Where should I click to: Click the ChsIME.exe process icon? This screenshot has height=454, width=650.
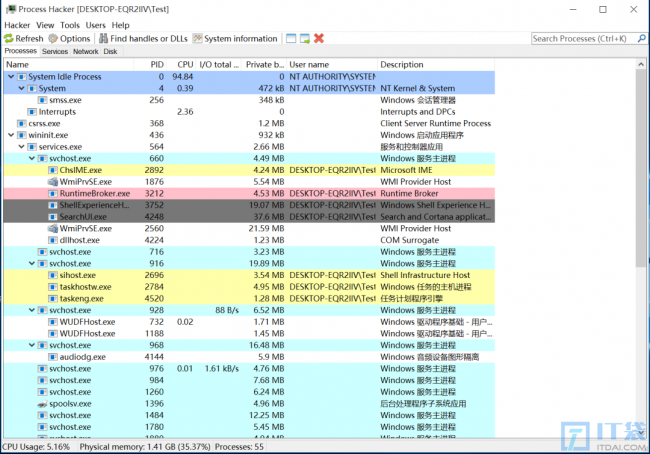click(x=53, y=170)
